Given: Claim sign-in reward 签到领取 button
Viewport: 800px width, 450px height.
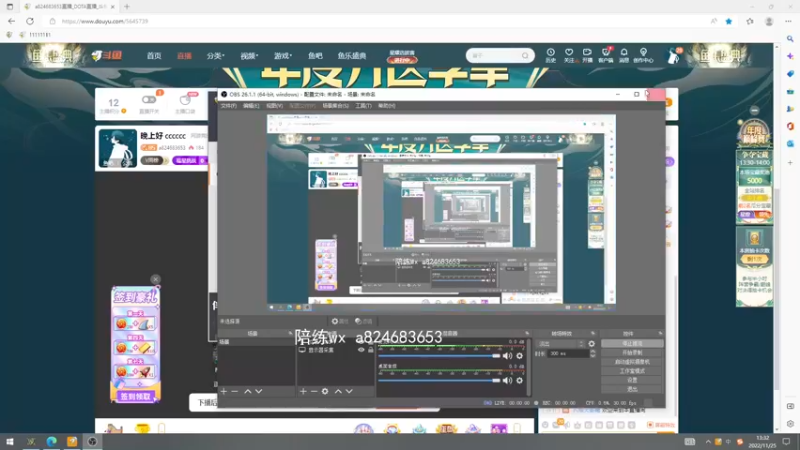Looking at the screenshot, I should pyautogui.click(x=135, y=396).
